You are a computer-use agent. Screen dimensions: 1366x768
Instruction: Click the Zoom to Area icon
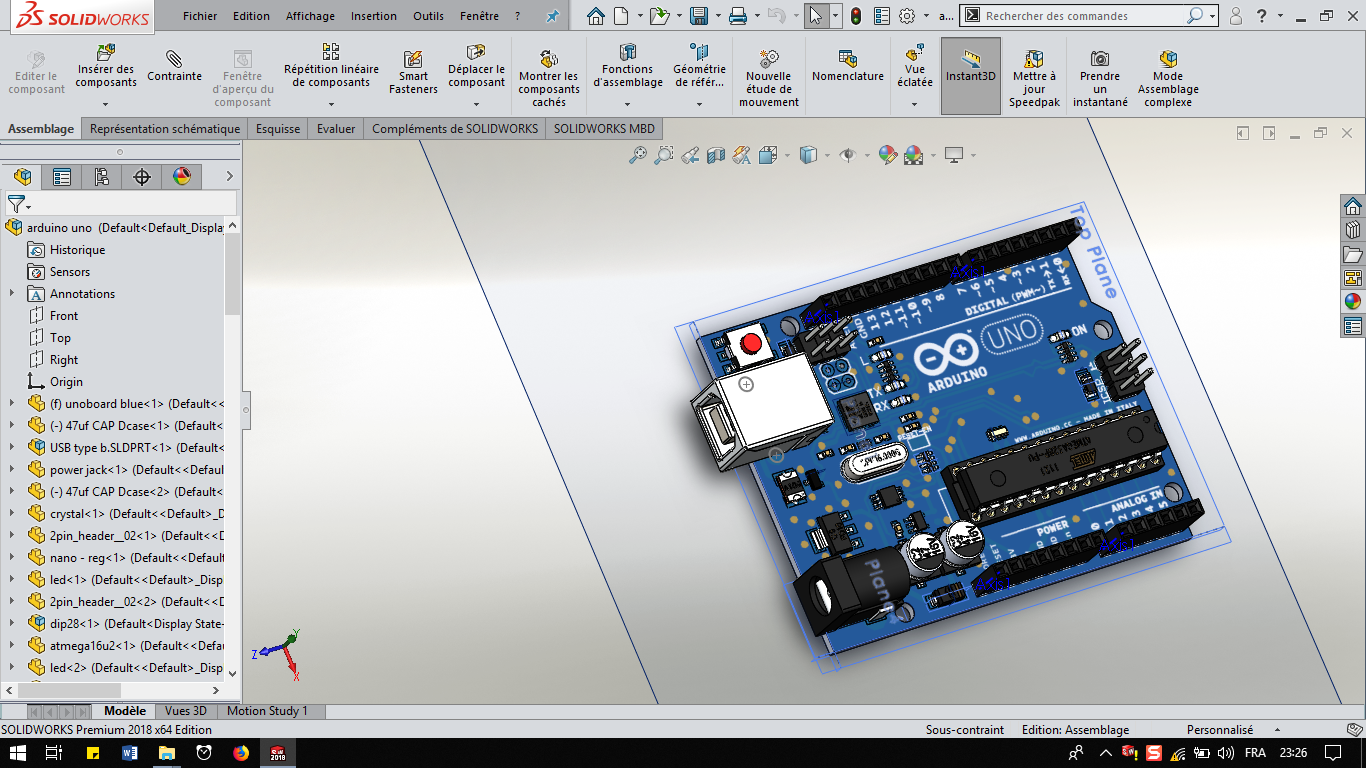[663, 155]
